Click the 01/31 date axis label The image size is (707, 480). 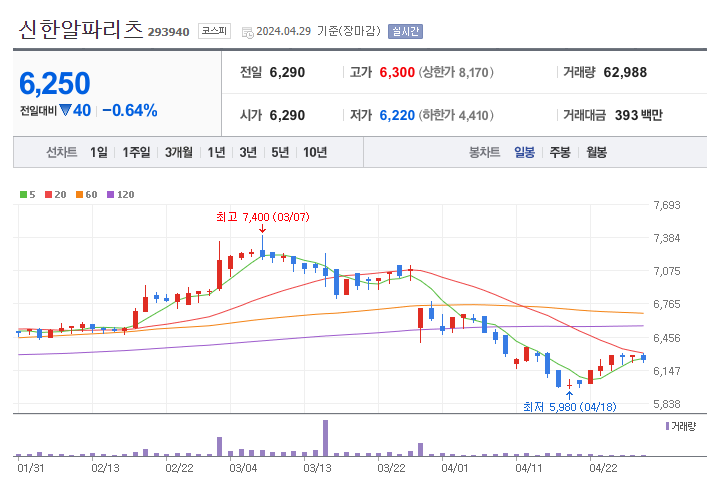click(31, 468)
